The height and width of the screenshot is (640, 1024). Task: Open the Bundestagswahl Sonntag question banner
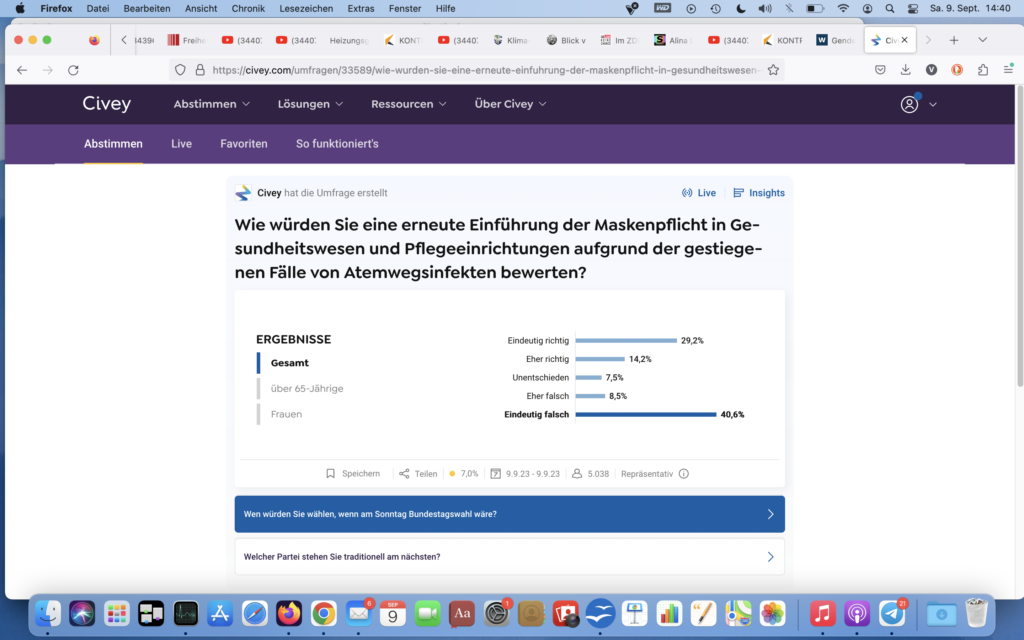(x=509, y=514)
